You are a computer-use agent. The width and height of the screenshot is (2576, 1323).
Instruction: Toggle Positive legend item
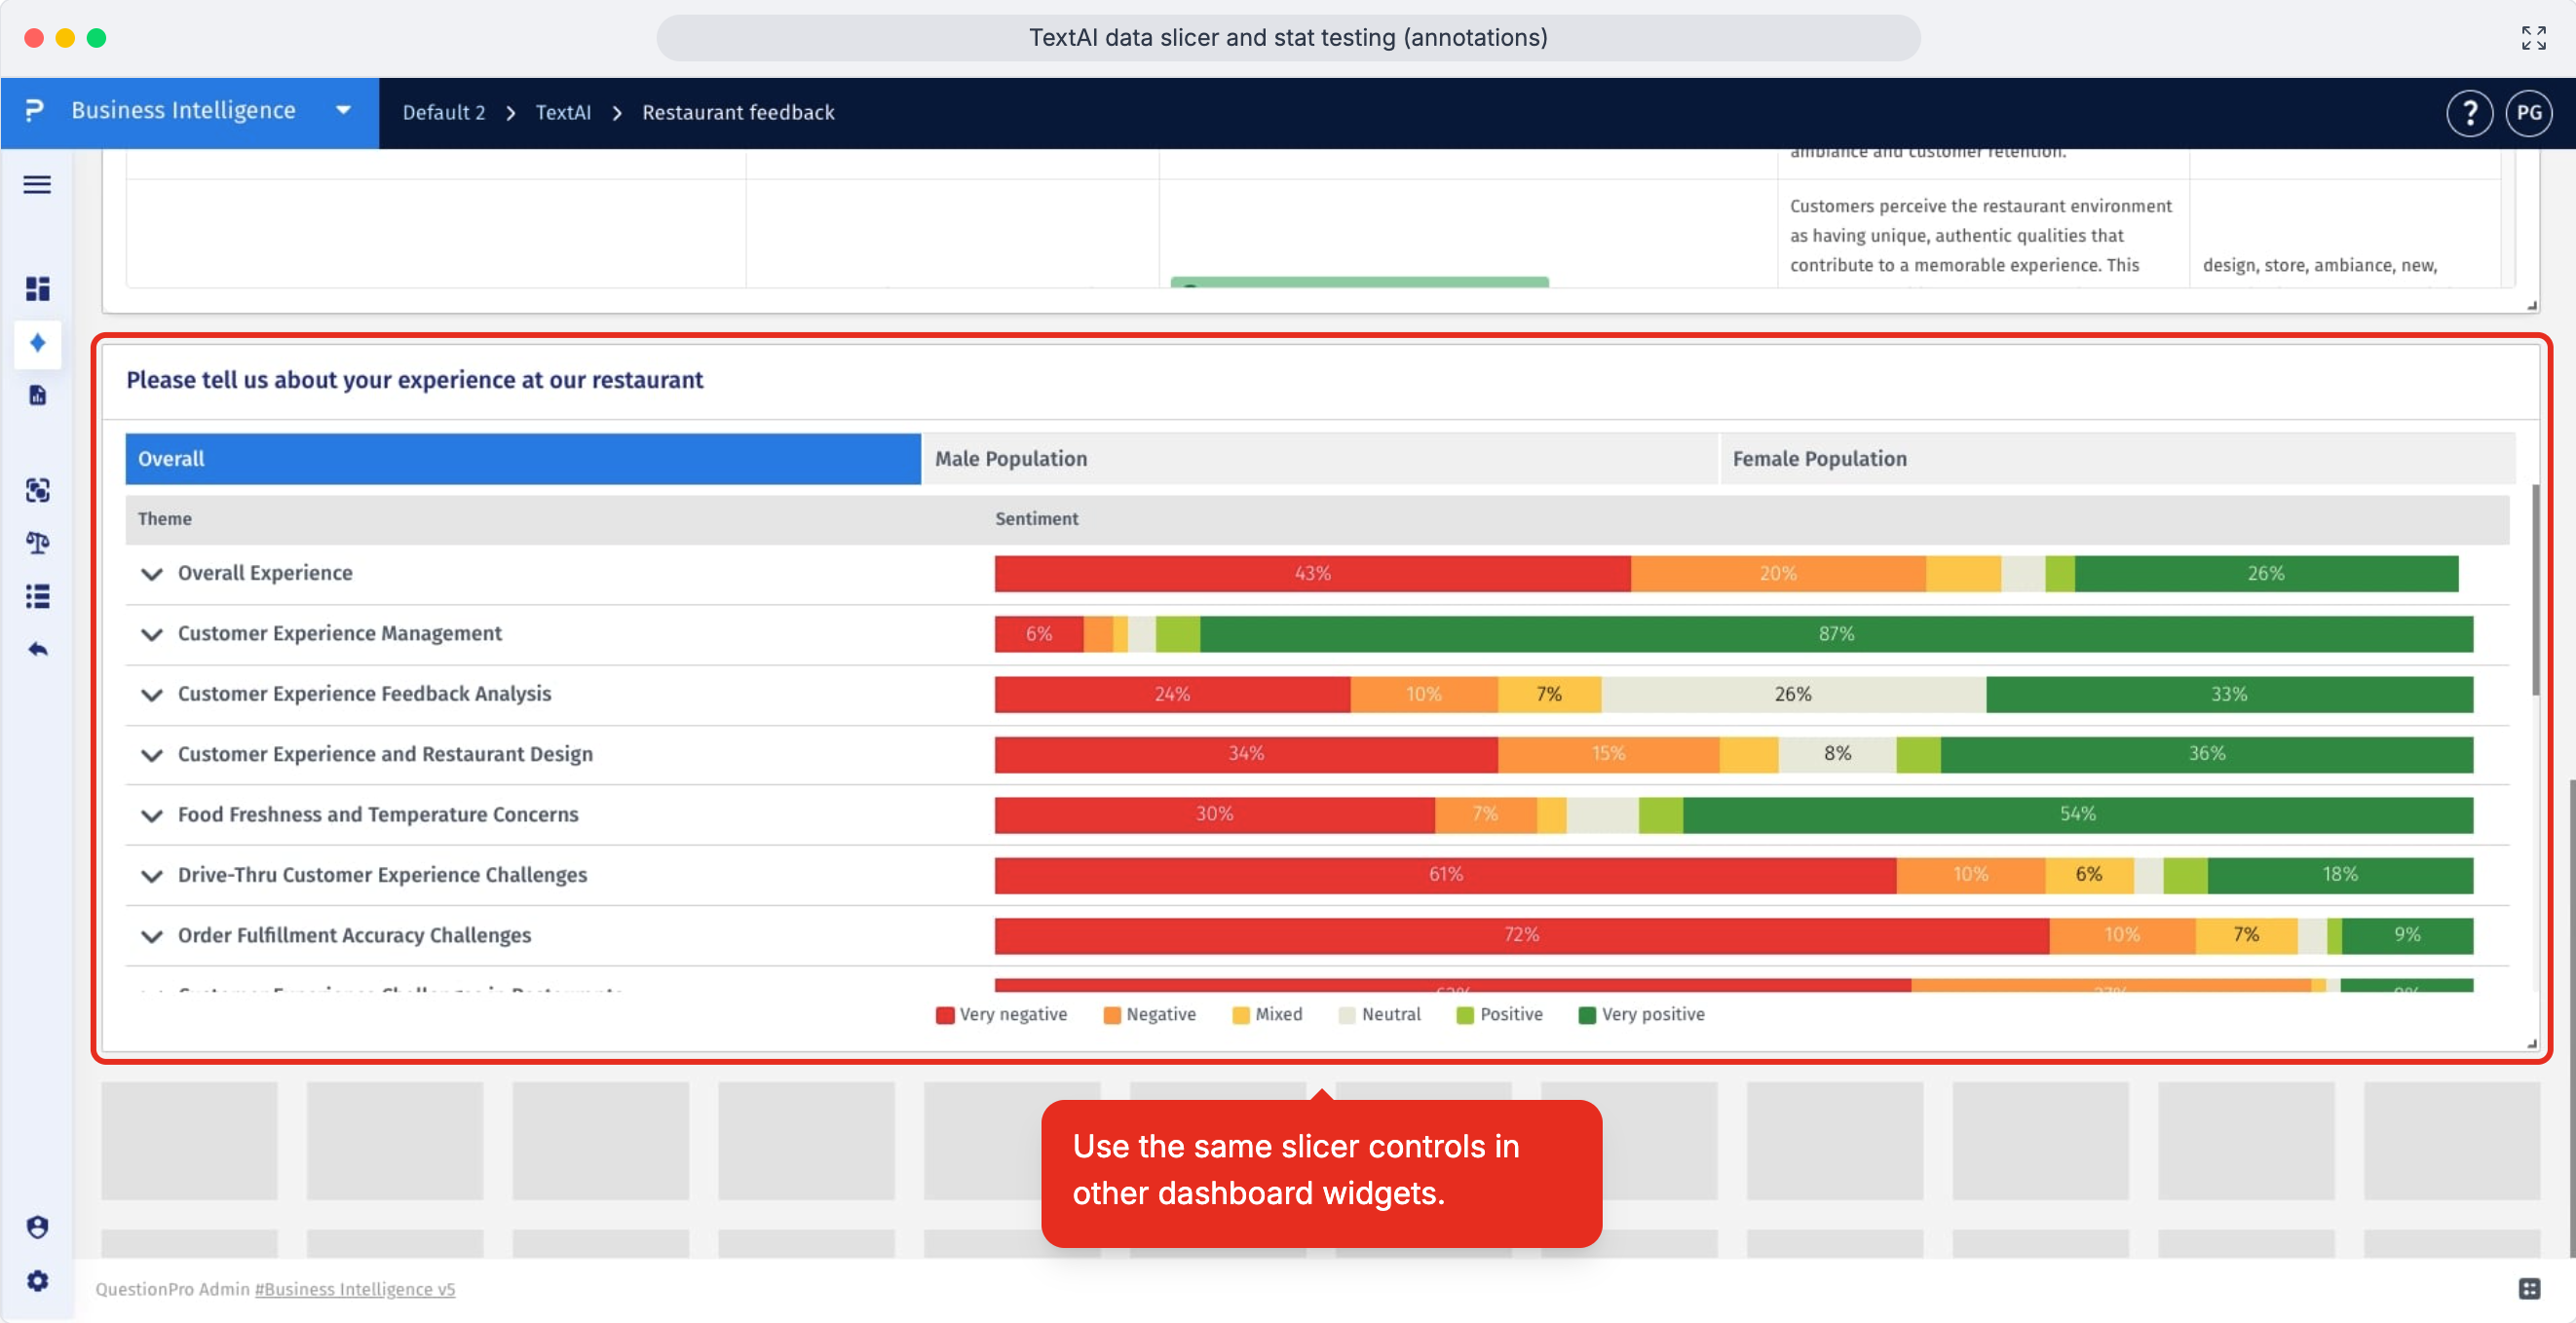click(x=1499, y=1014)
